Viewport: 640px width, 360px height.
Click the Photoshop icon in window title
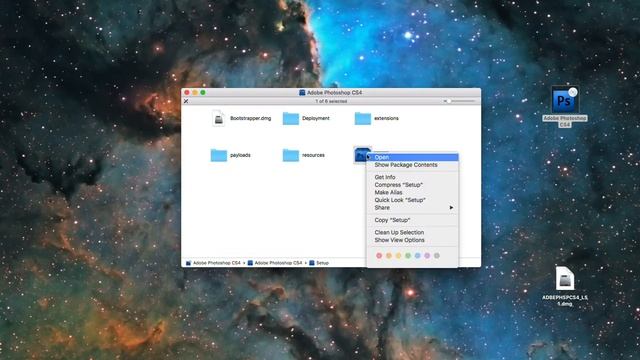coord(302,93)
